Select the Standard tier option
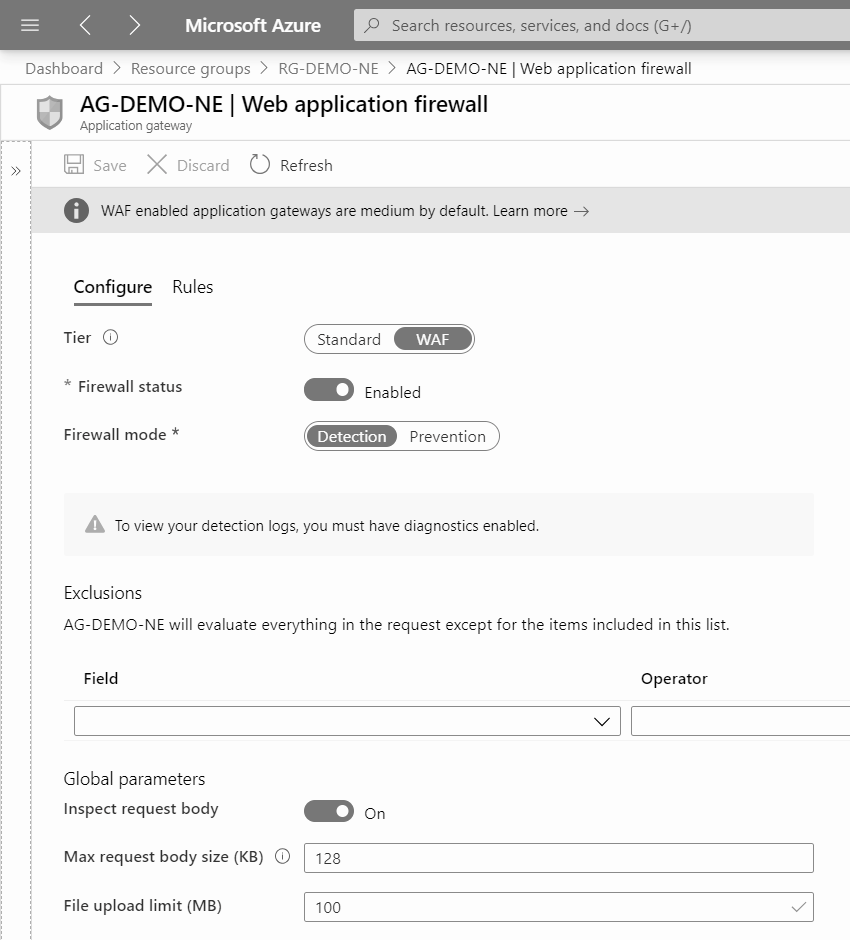This screenshot has width=850, height=940. click(348, 340)
